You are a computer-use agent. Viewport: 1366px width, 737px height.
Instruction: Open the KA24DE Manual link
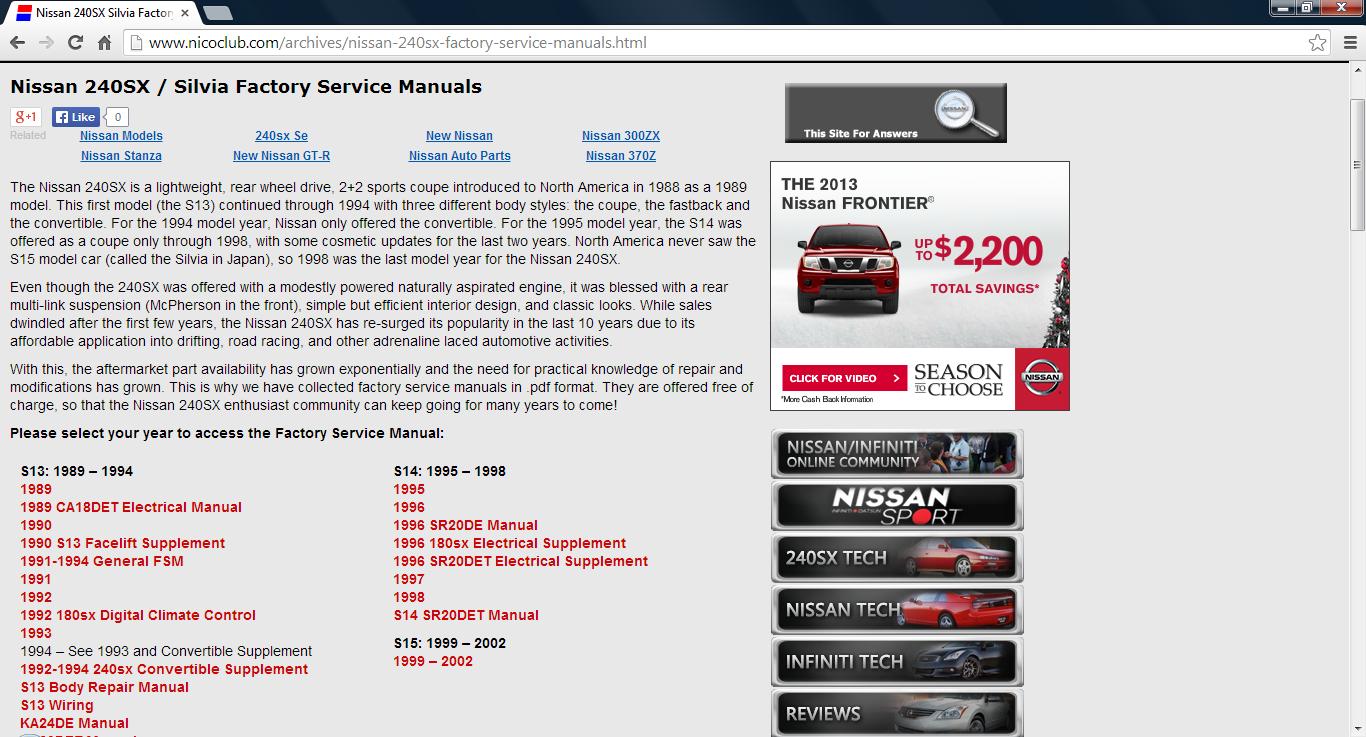point(75,723)
